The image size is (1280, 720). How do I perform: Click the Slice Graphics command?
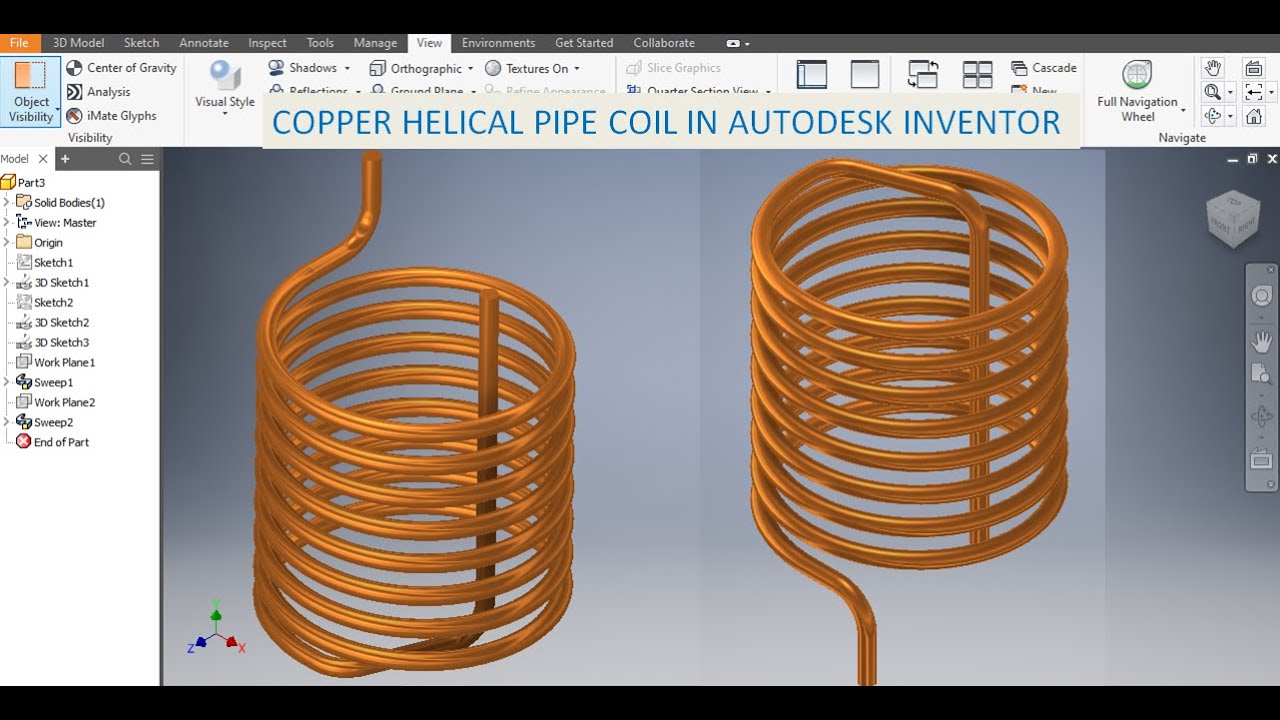[x=673, y=68]
